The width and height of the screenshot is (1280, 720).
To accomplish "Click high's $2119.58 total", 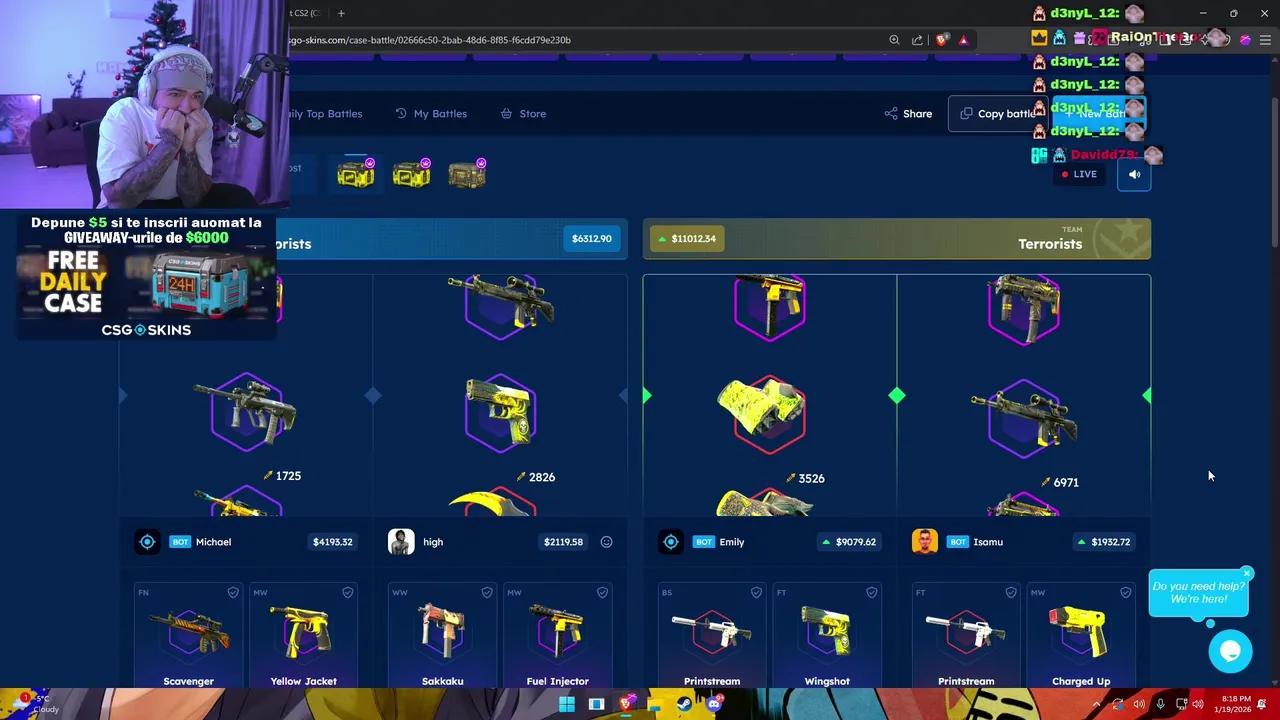I will click(x=563, y=542).
